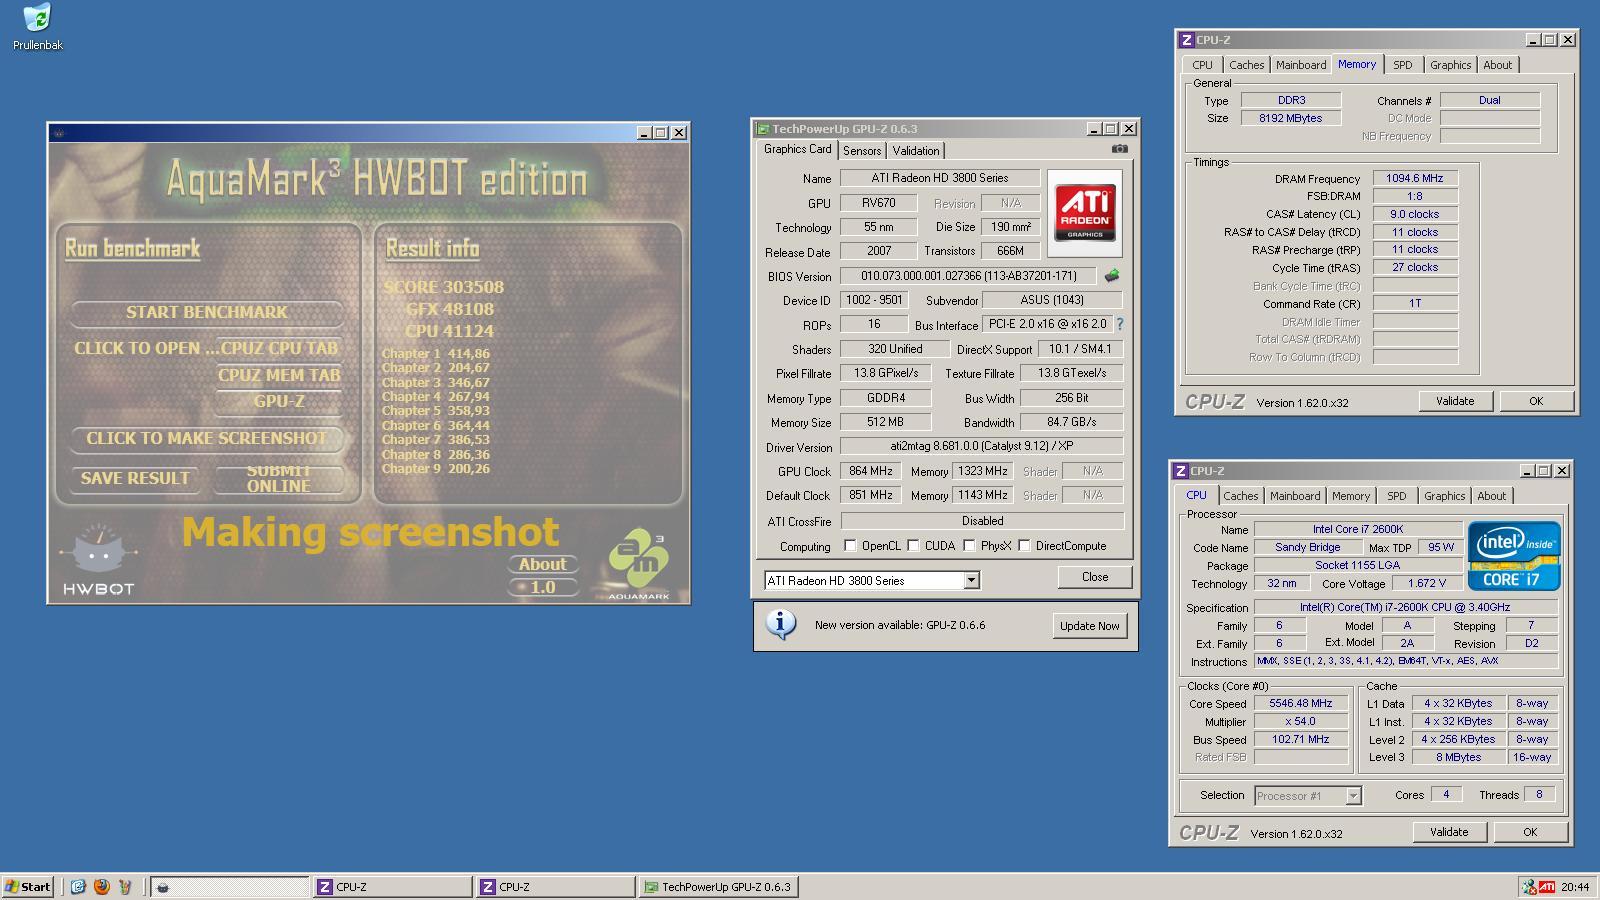Switch to second CPU-Z taskbar button
The height and width of the screenshot is (900, 1600).
556,886
